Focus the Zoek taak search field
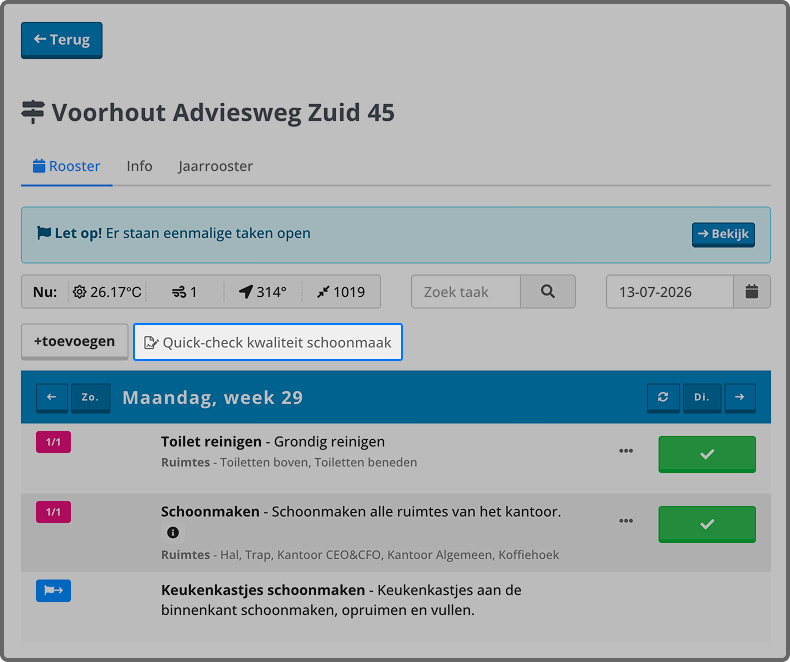The height and width of the screenshot is (662, 790). [x=466, y=292]
